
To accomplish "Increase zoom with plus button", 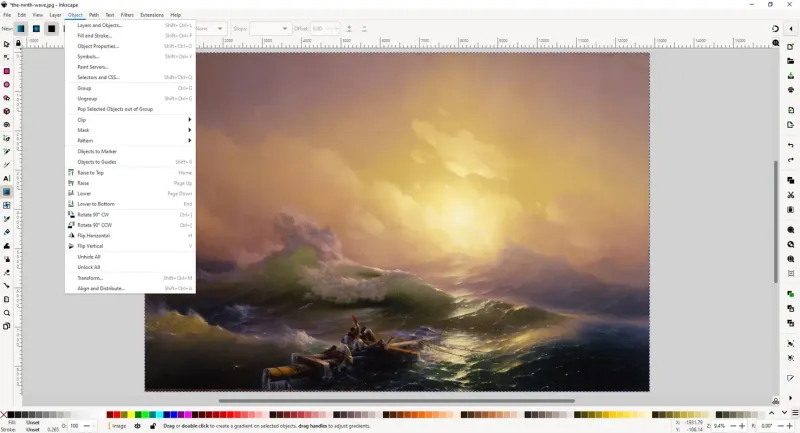I will [x=742, y=426].
